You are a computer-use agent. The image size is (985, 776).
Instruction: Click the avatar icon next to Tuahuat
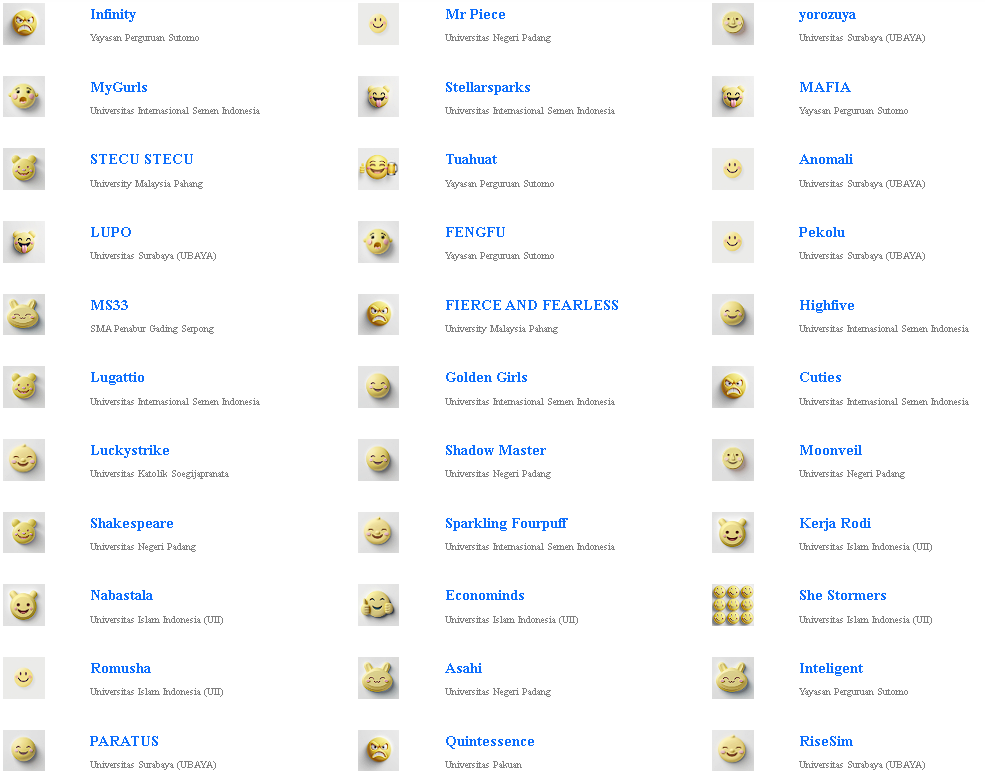pyautogui.click(x=378, y=169)
